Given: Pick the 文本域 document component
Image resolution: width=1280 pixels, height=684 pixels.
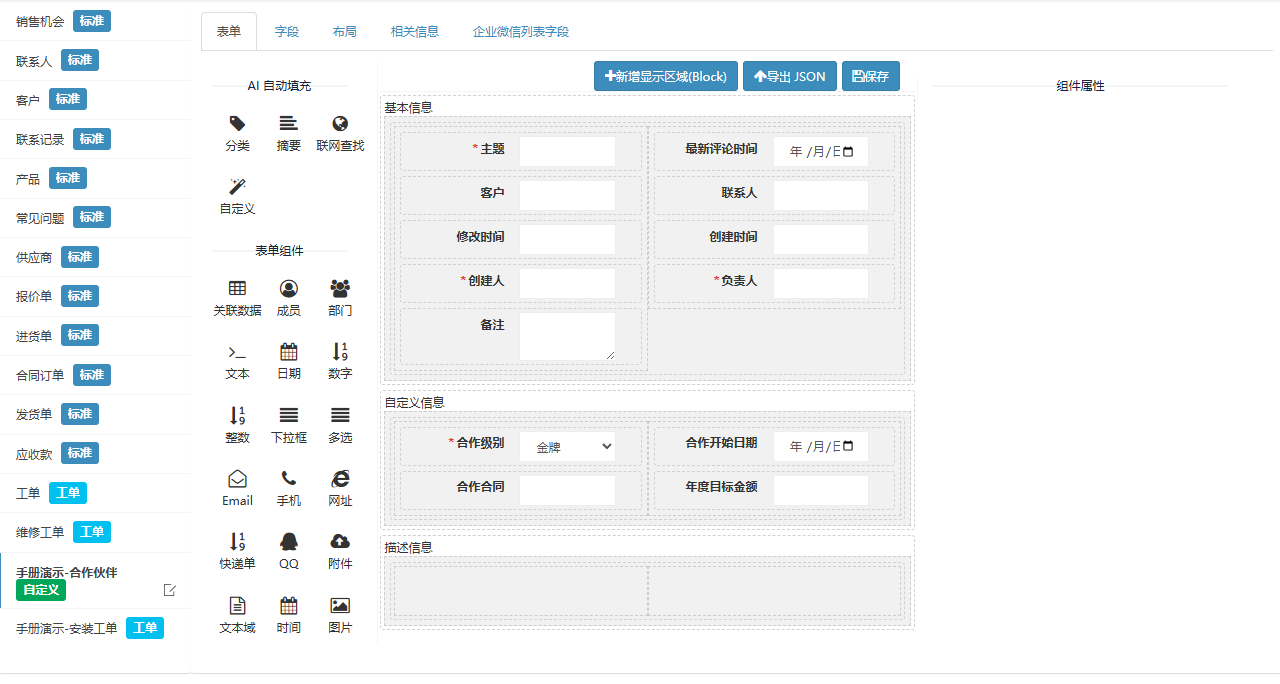Looking at the screenshot, I should tap(237, 615).
